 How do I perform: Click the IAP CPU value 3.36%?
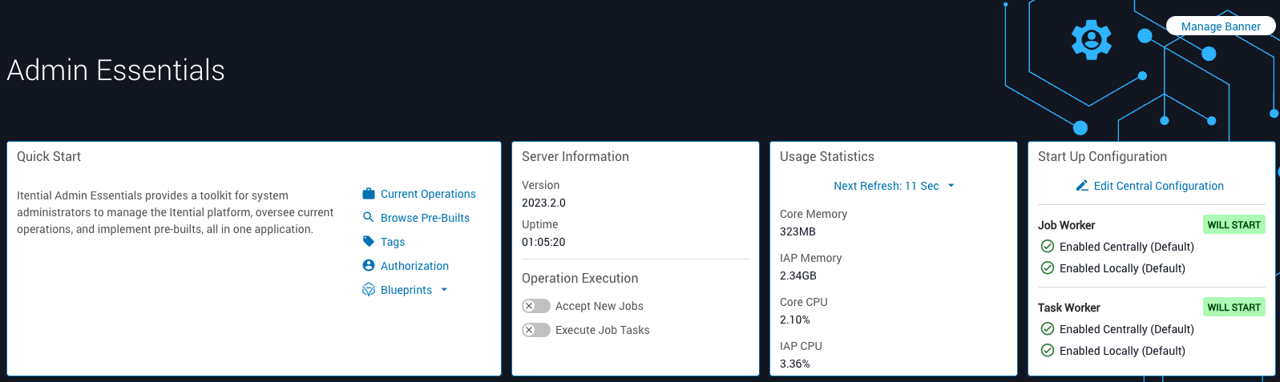click(795, 364)
